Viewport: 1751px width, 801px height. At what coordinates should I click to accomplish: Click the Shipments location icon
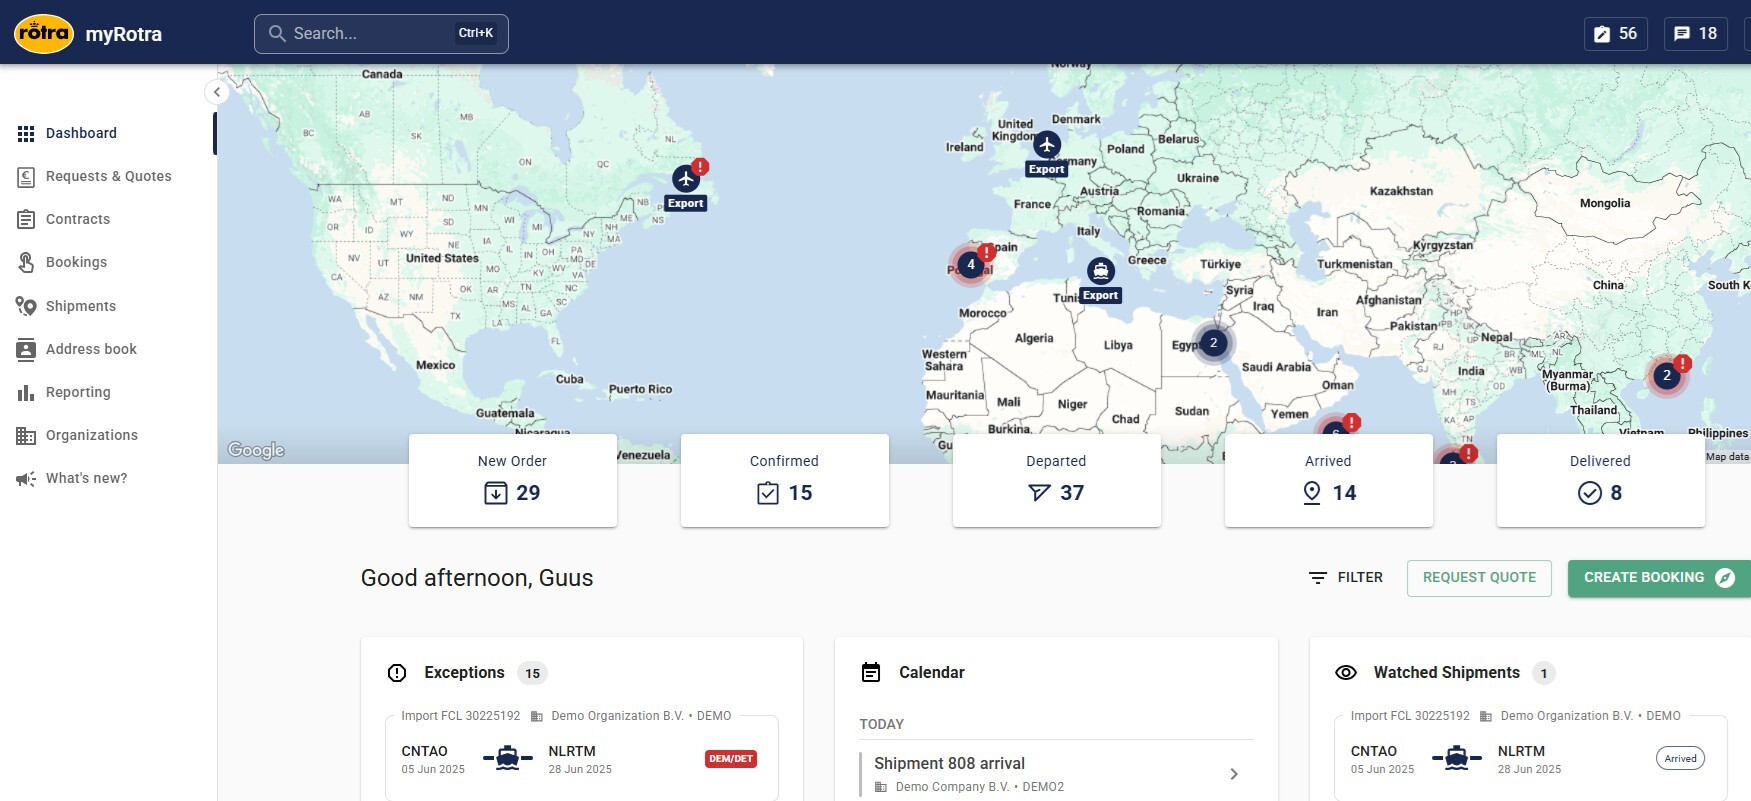click(x=26, y=306)
